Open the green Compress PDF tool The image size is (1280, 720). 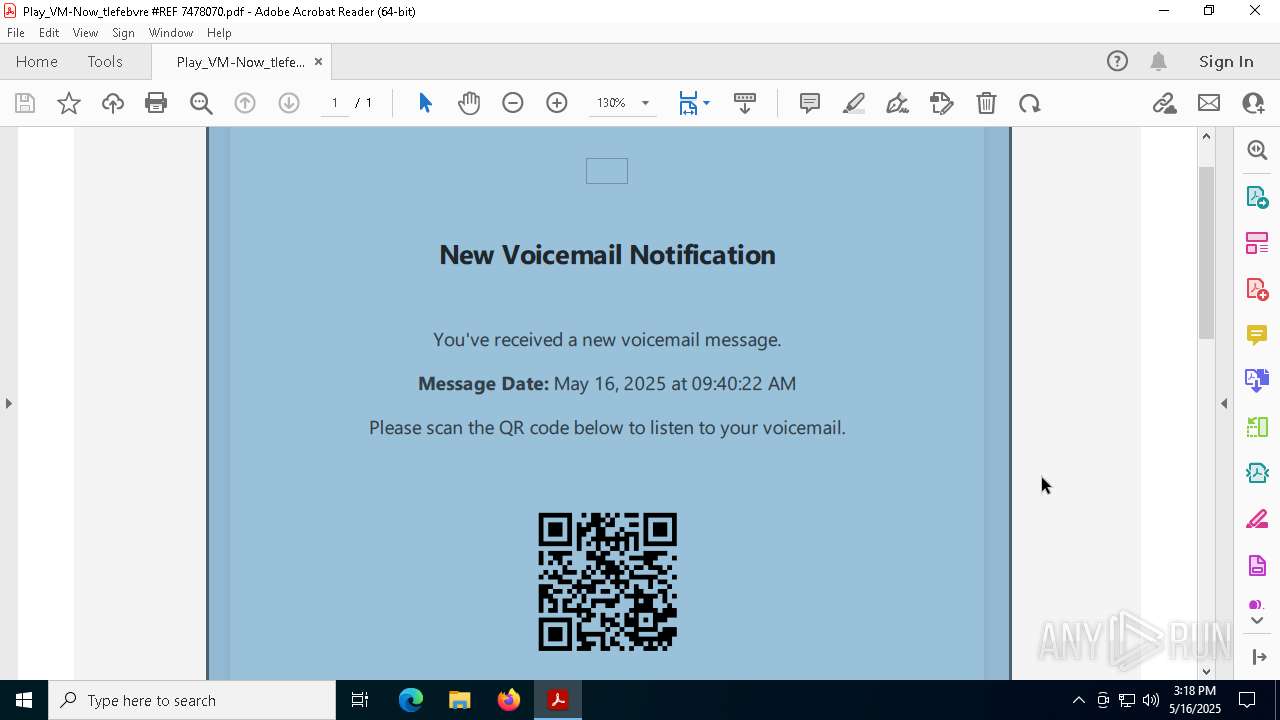pyautogui.click(x=1257, y=427)
